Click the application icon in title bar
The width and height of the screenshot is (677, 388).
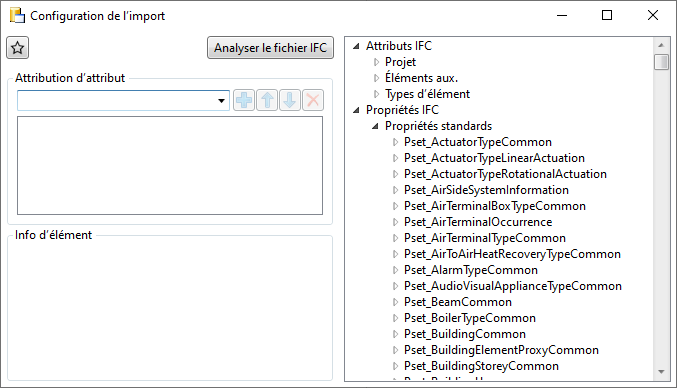tap(17, 16)
